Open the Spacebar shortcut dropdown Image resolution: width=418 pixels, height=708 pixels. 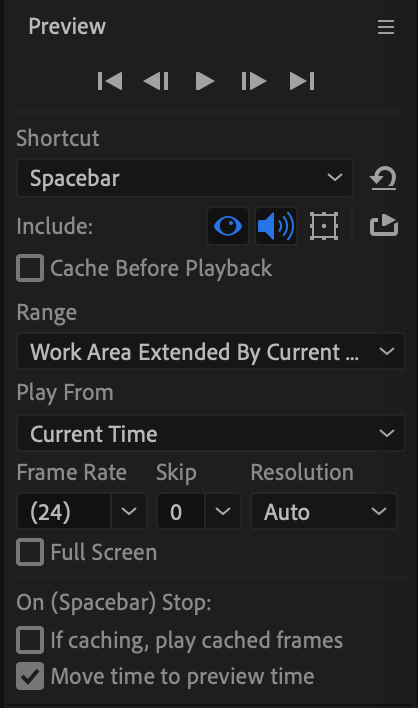185,178
